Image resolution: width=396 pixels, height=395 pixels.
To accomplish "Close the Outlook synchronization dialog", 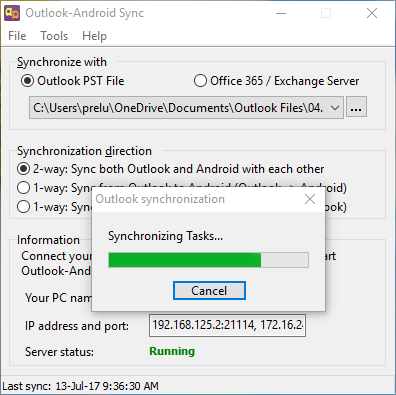I will (310, 199).
